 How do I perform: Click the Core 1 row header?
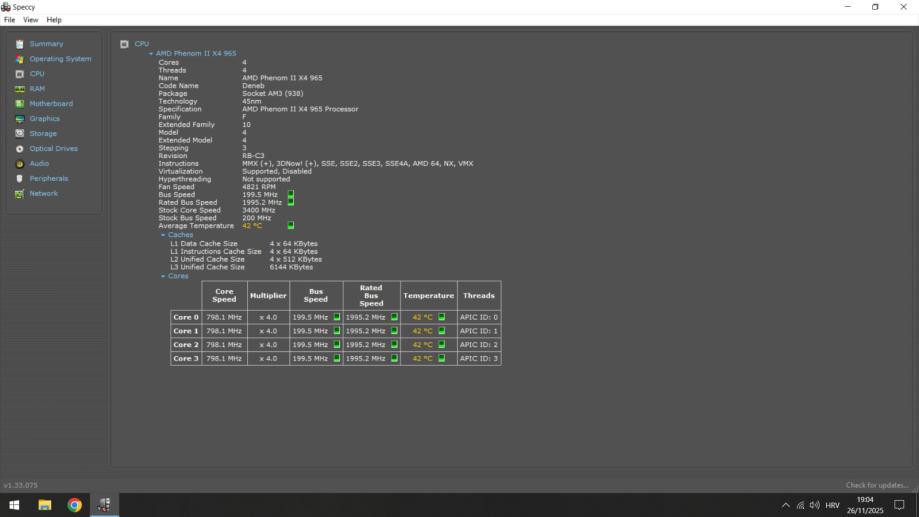click(x=186, y=331)
